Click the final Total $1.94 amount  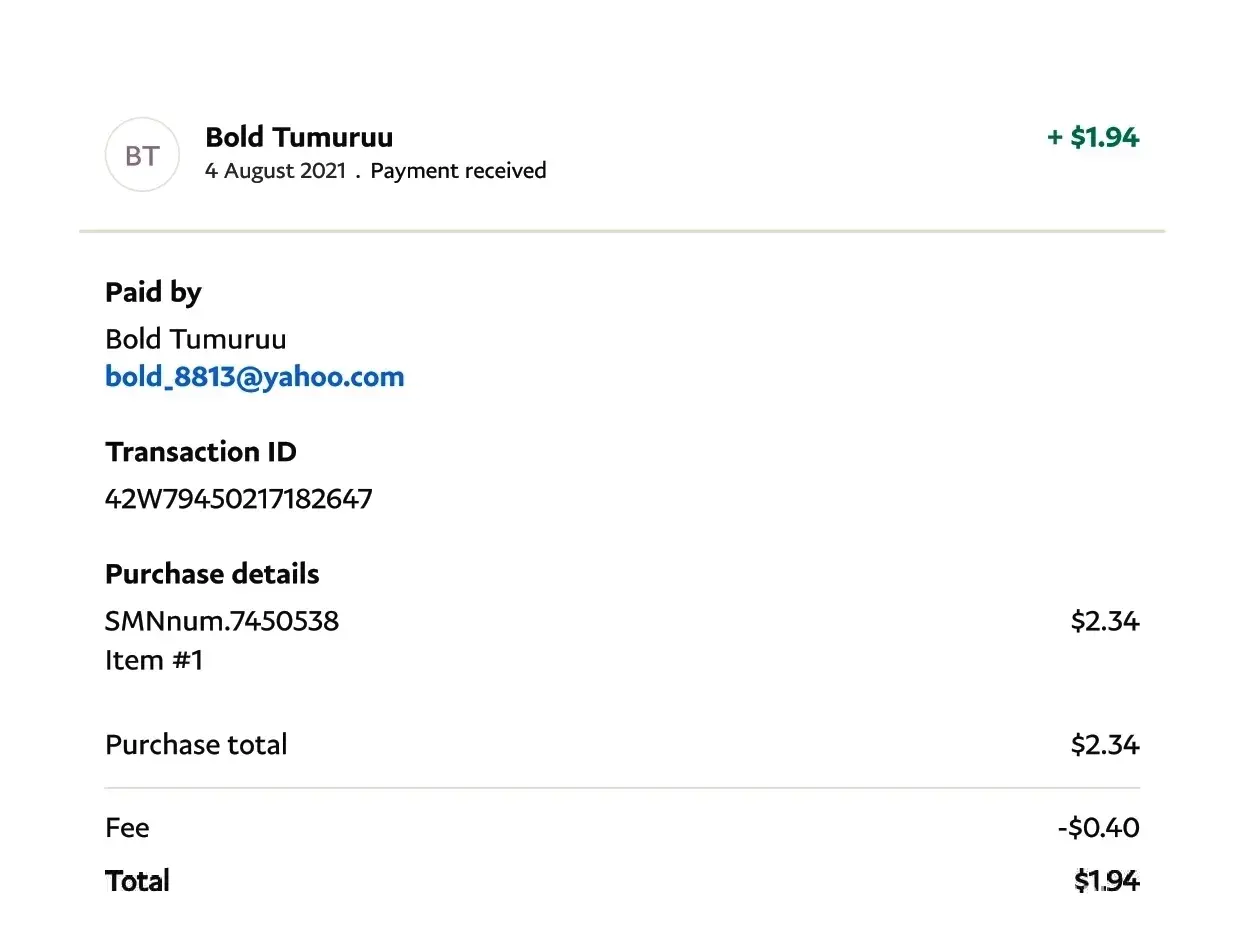click(x=1107, y=881)
